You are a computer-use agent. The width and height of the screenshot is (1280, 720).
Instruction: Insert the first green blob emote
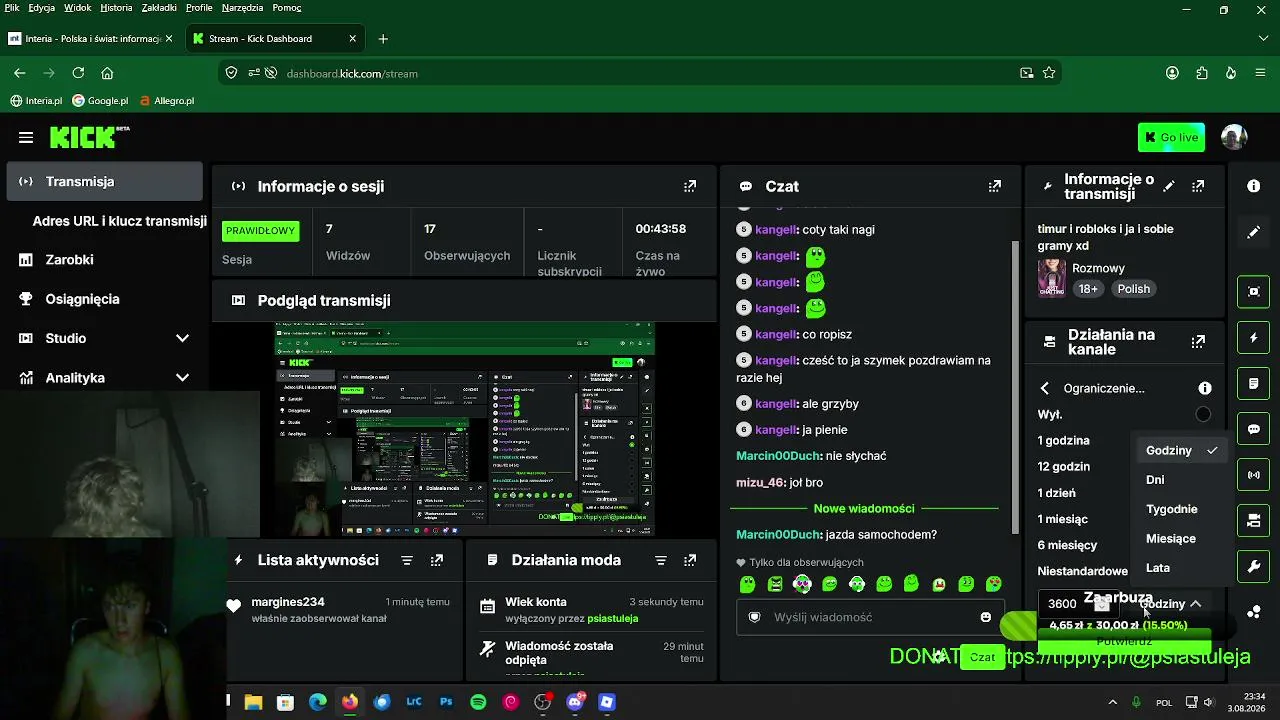tap(747, 584)
